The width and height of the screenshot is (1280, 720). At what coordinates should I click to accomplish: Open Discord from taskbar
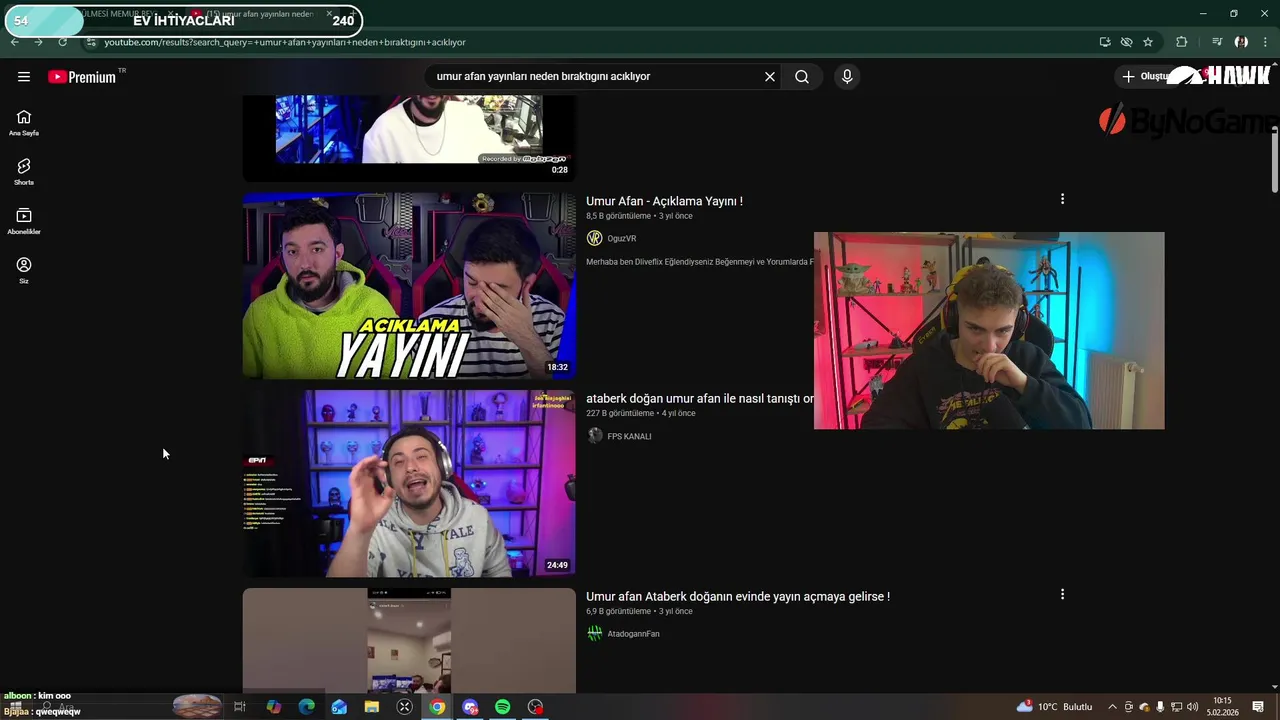pyautogui.click(x=470, y=707)
